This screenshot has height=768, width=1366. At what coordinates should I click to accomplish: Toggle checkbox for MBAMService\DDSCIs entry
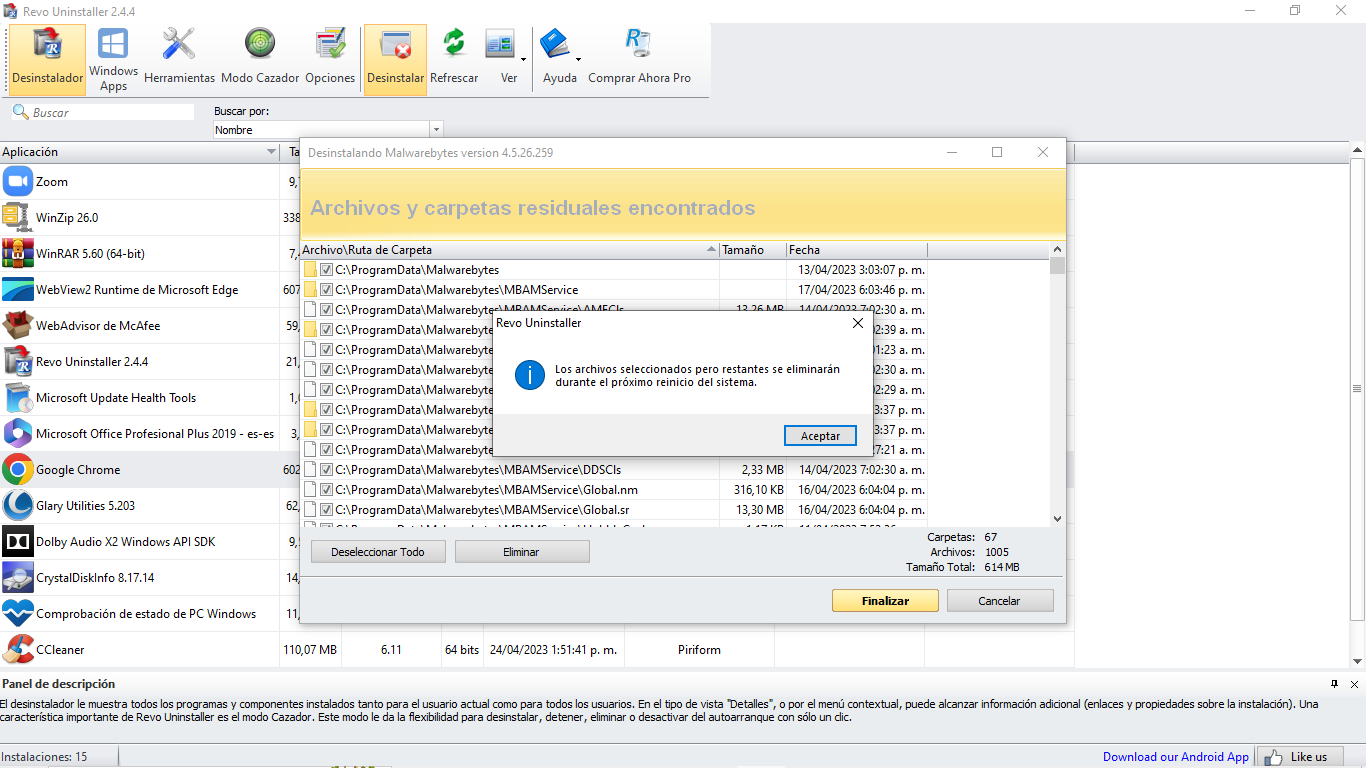(x=326, y=470)
